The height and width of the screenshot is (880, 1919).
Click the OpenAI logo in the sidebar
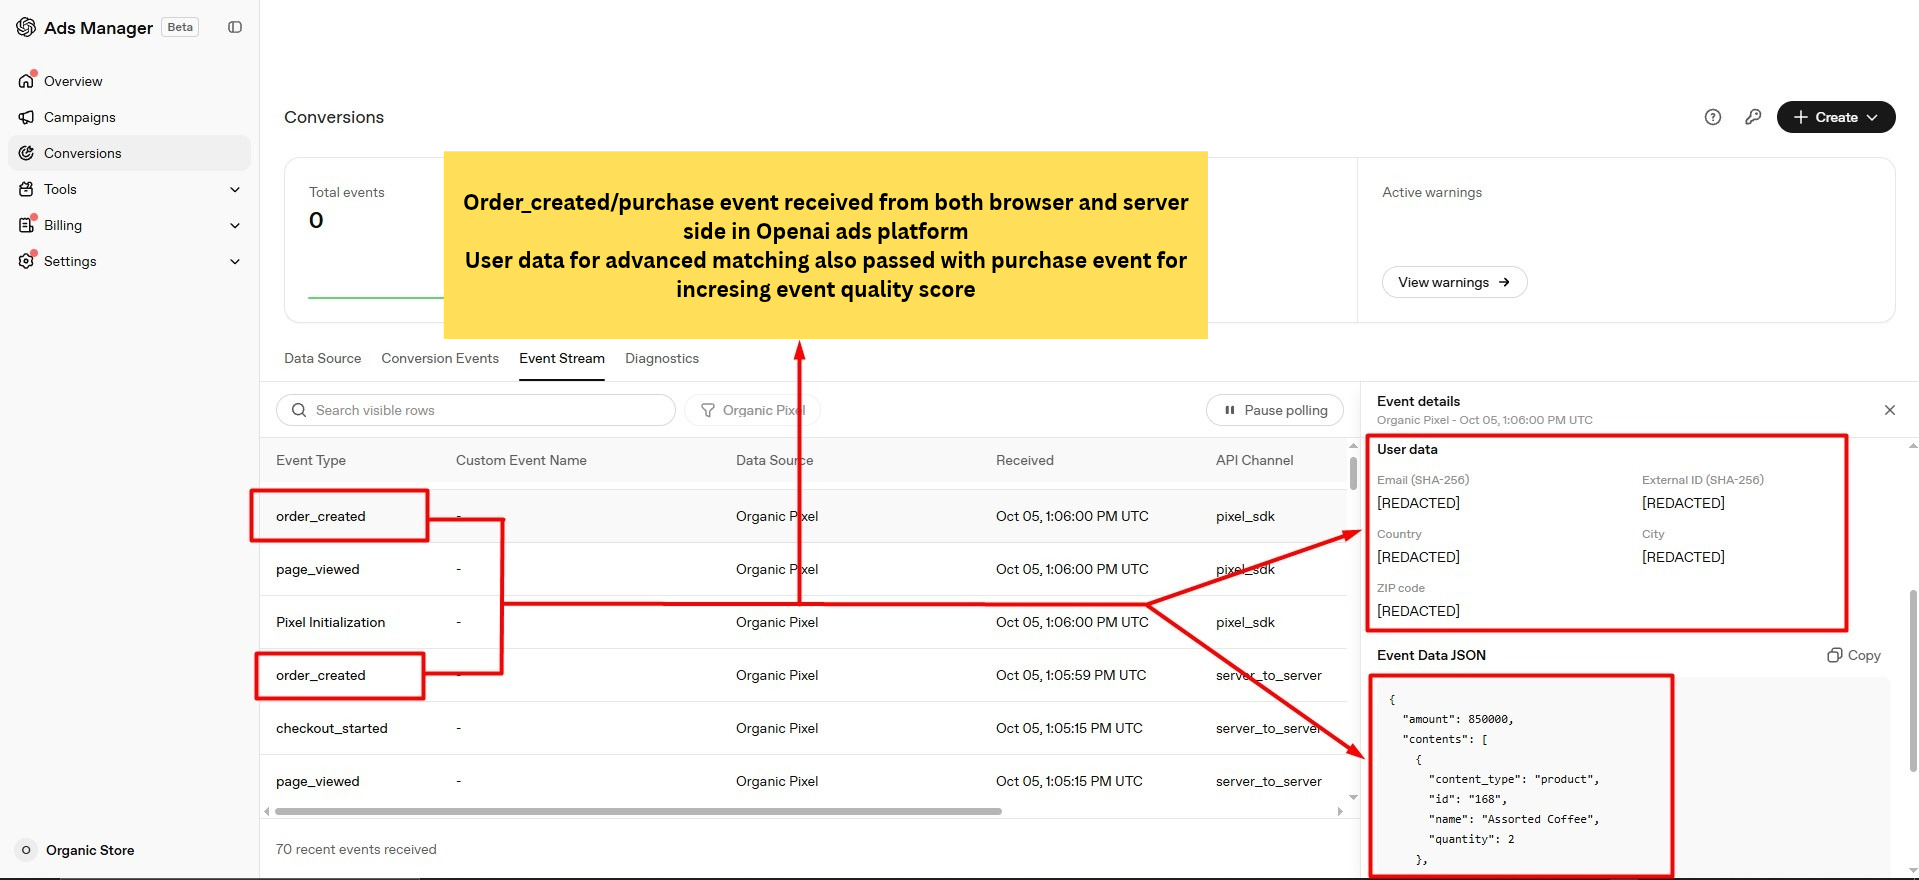point(26,27)
